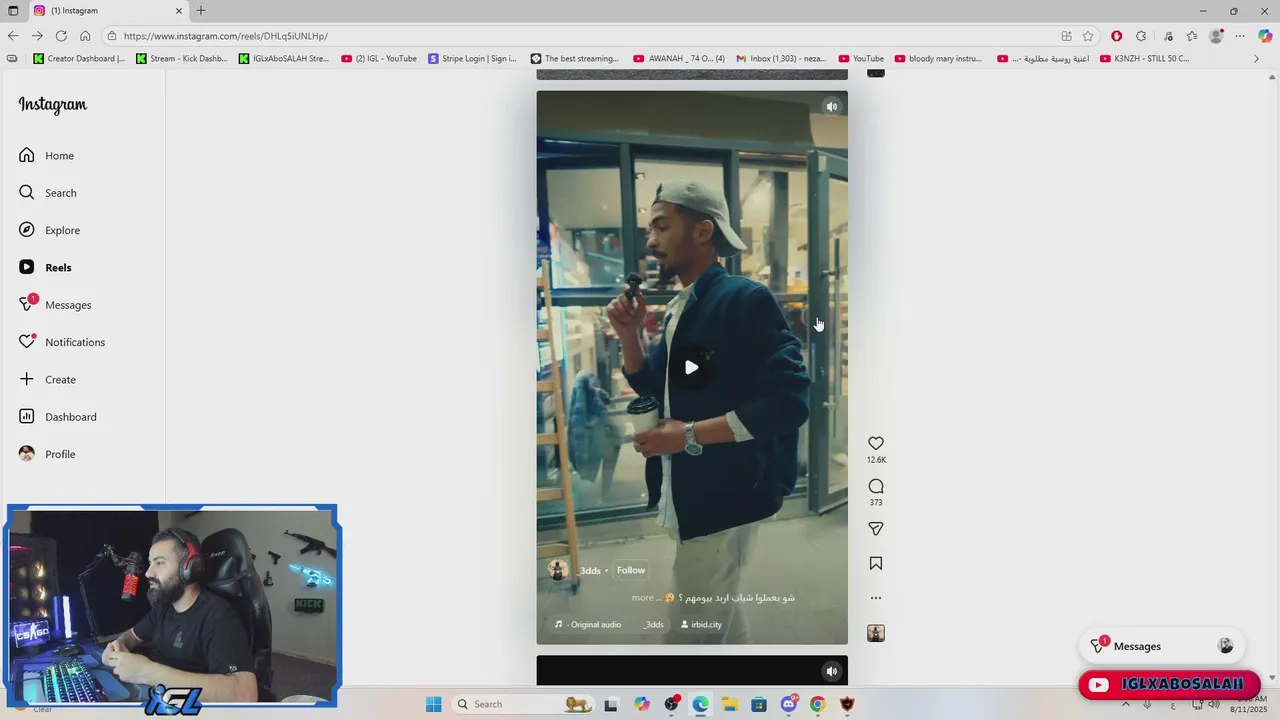Open OBS Studio from taskbar
This screenshot has width=1280, height=720.
point(671,704)
